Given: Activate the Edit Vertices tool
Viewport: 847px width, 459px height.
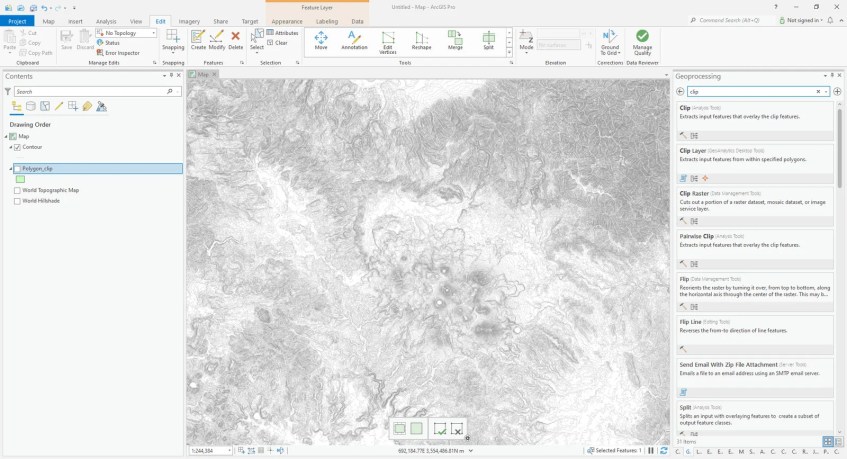Looking at the screenshot, I should coord(388,43).
